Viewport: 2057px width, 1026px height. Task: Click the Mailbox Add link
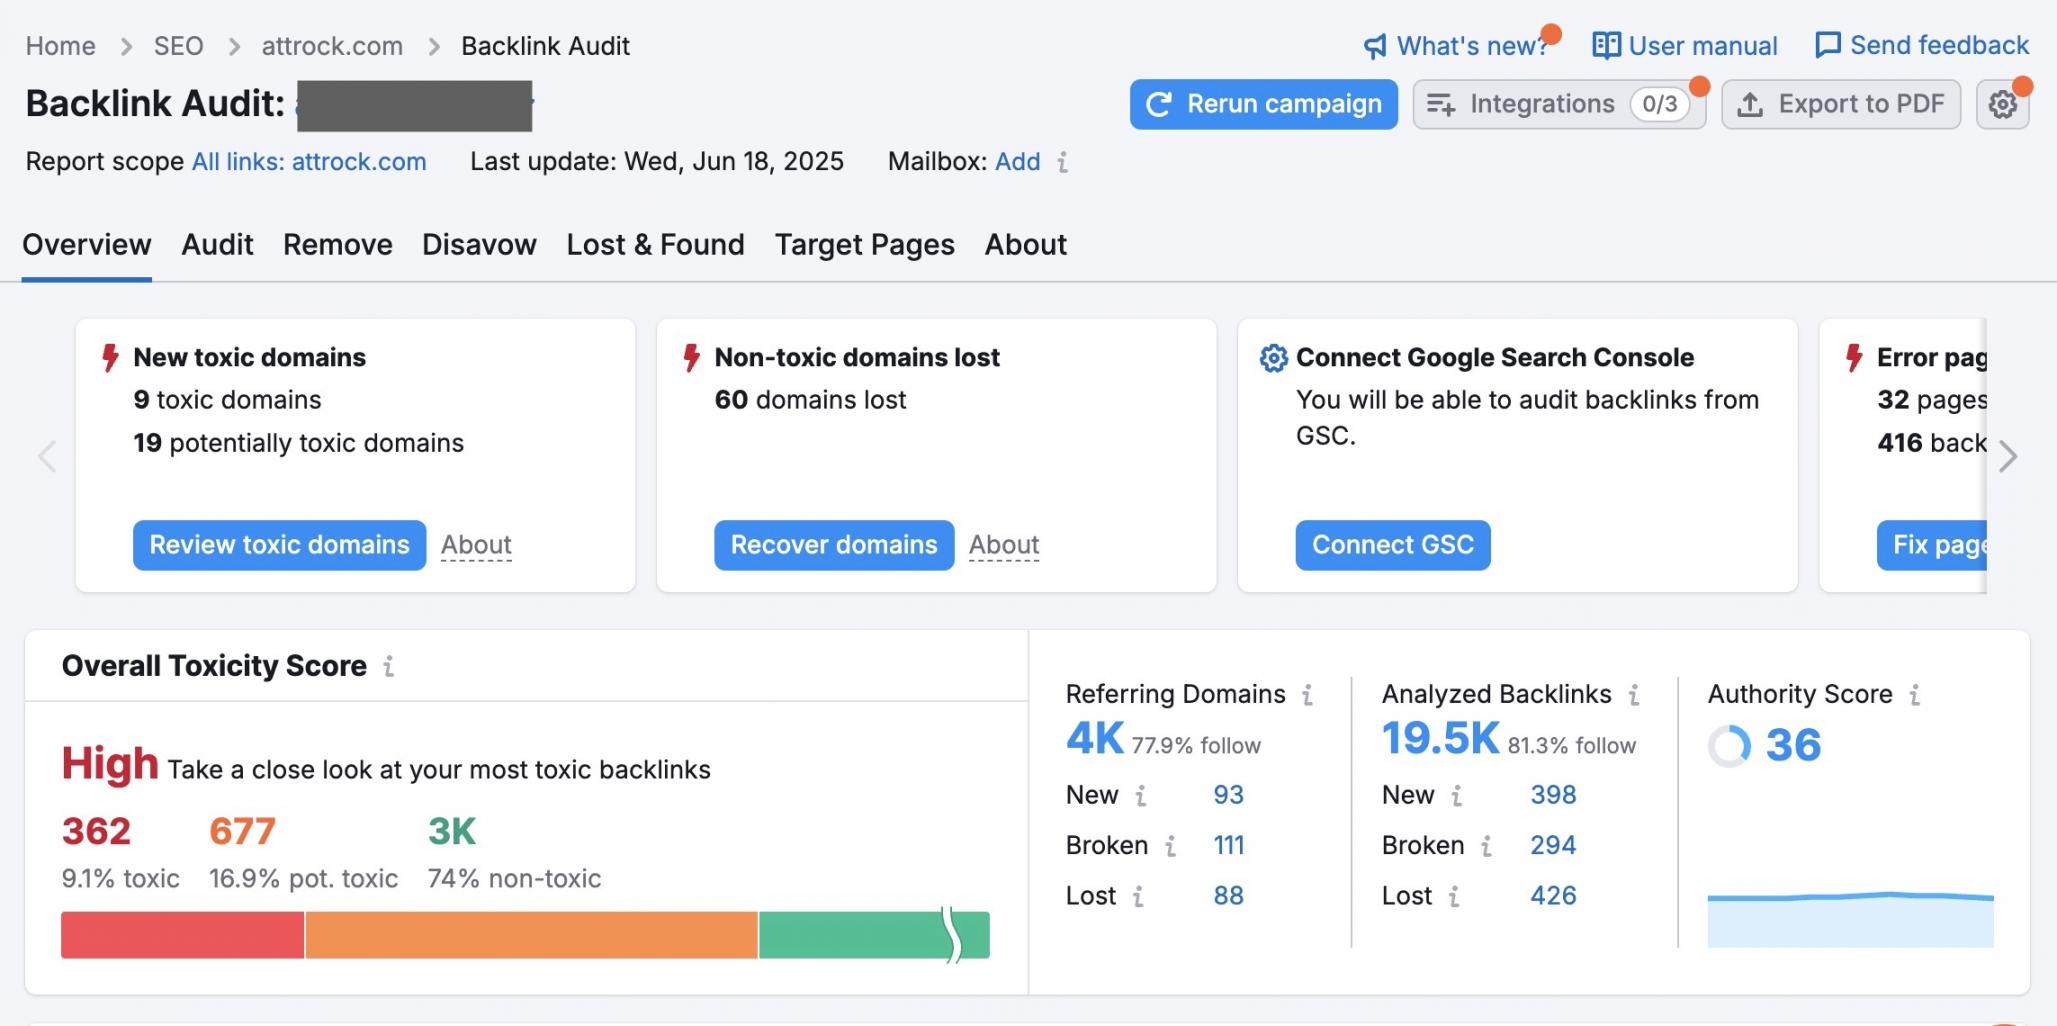[1018, 162]
